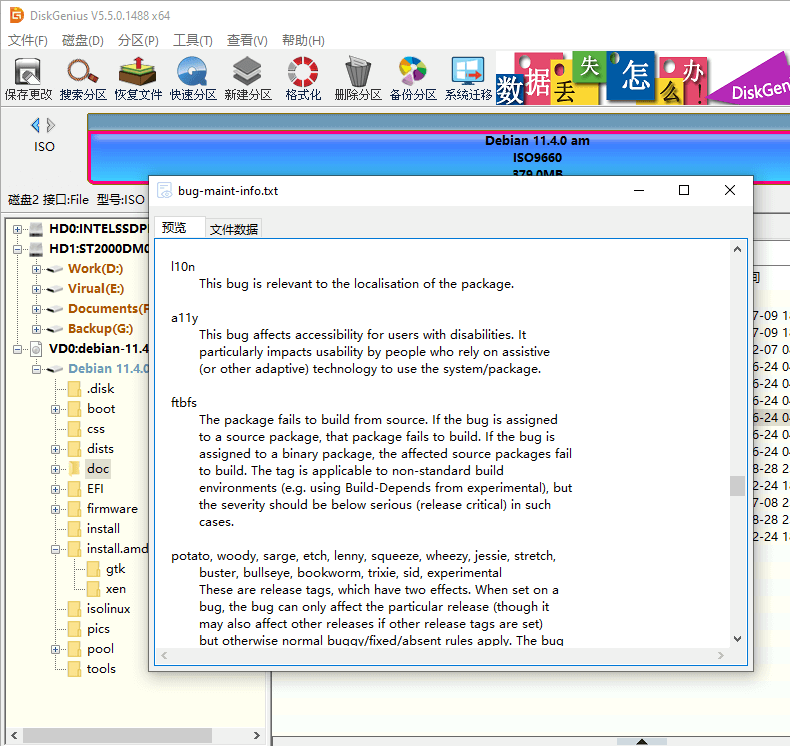Open the 格式化 format tool
This screenshot has height=746, width=790.
point(303,79)
